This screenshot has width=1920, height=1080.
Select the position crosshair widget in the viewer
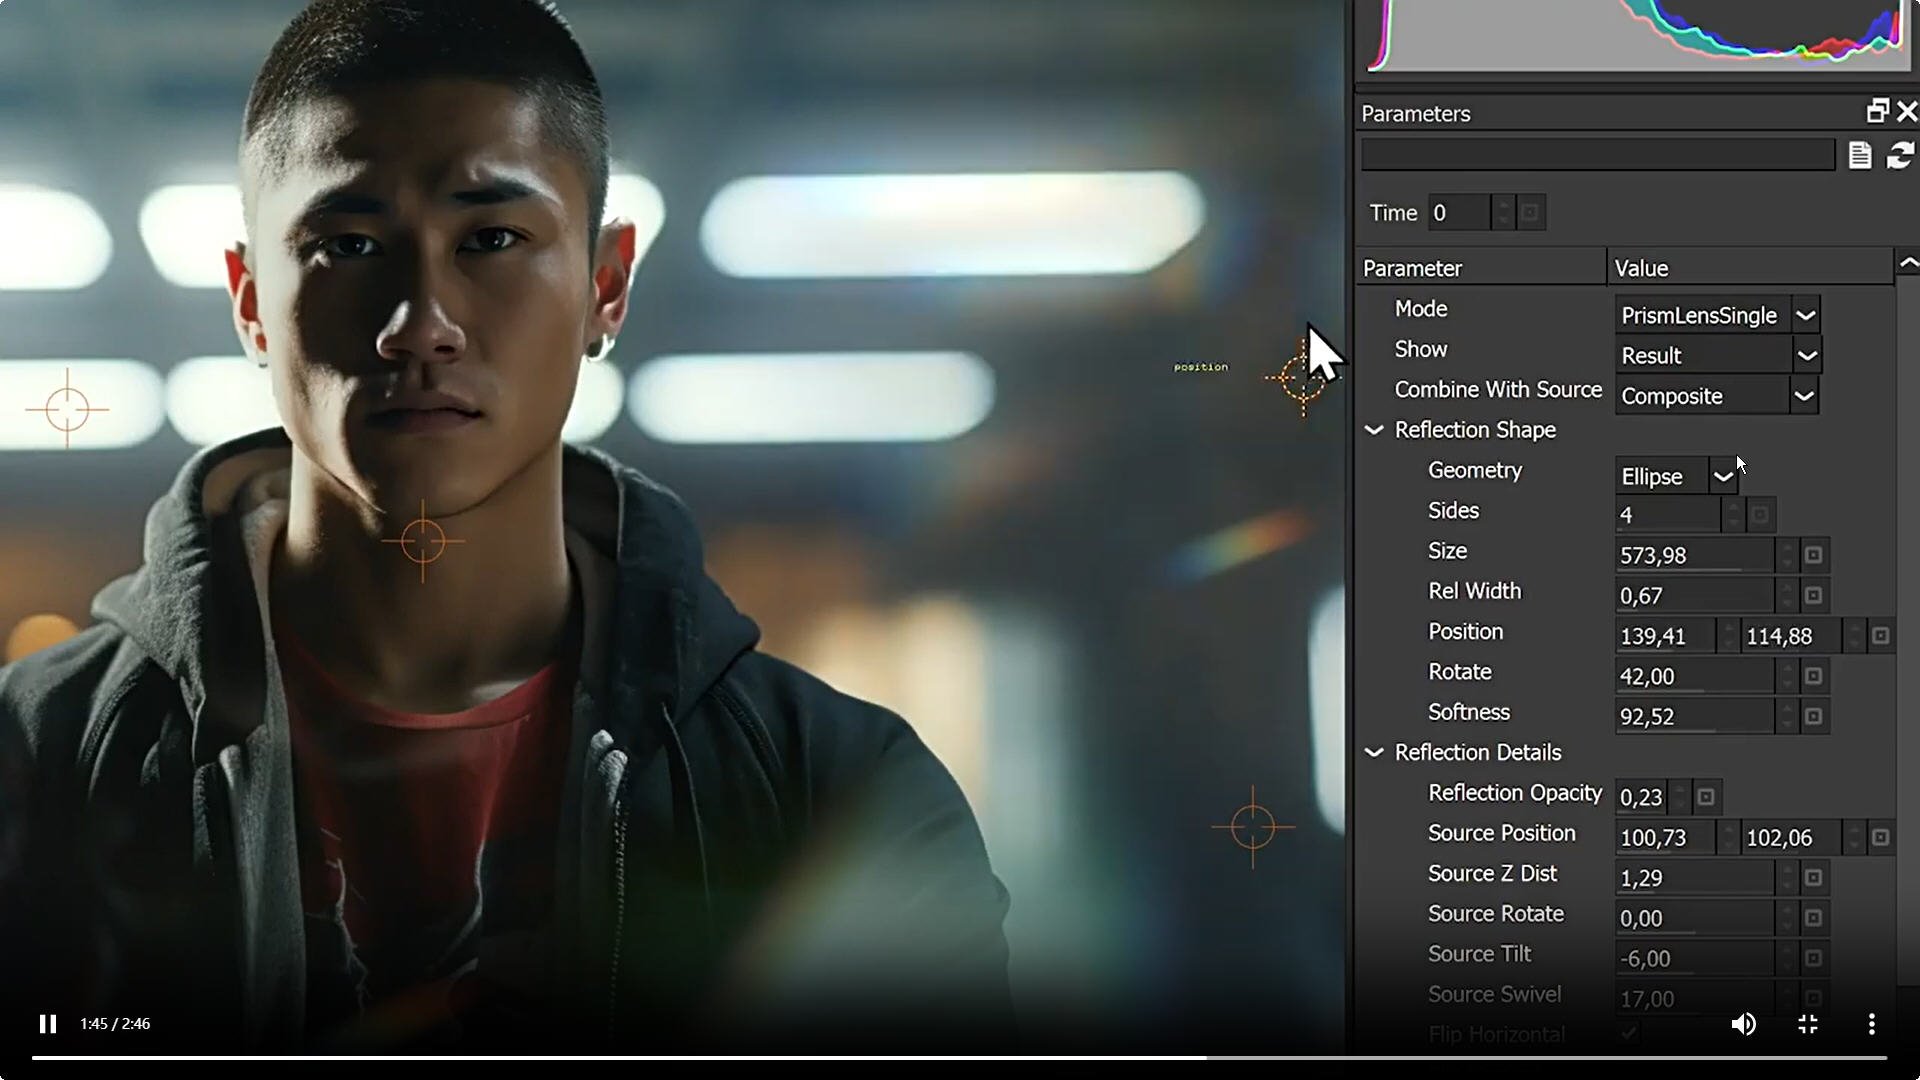point(1302,379)
